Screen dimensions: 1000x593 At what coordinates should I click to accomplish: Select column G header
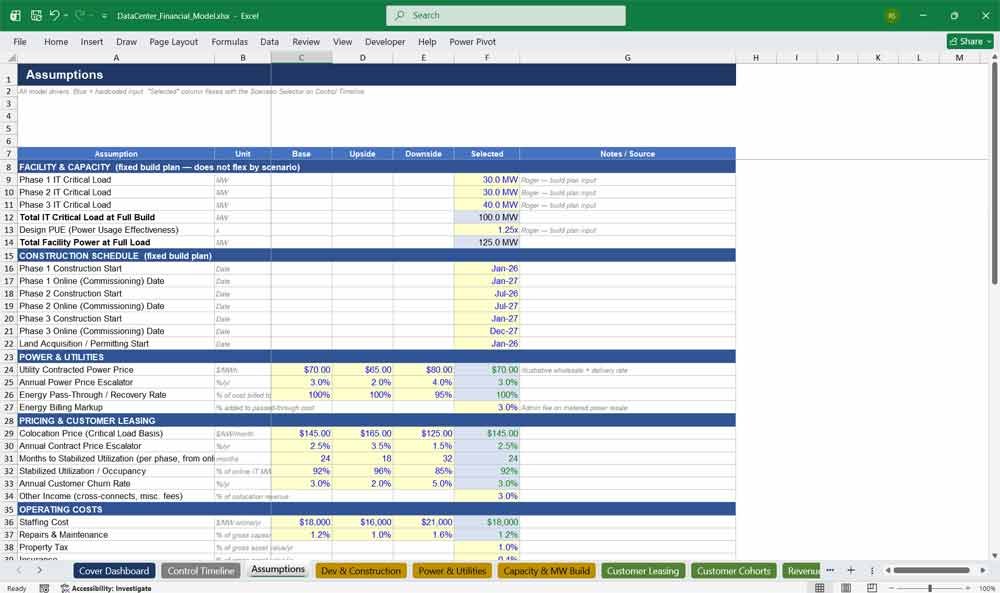628,57
